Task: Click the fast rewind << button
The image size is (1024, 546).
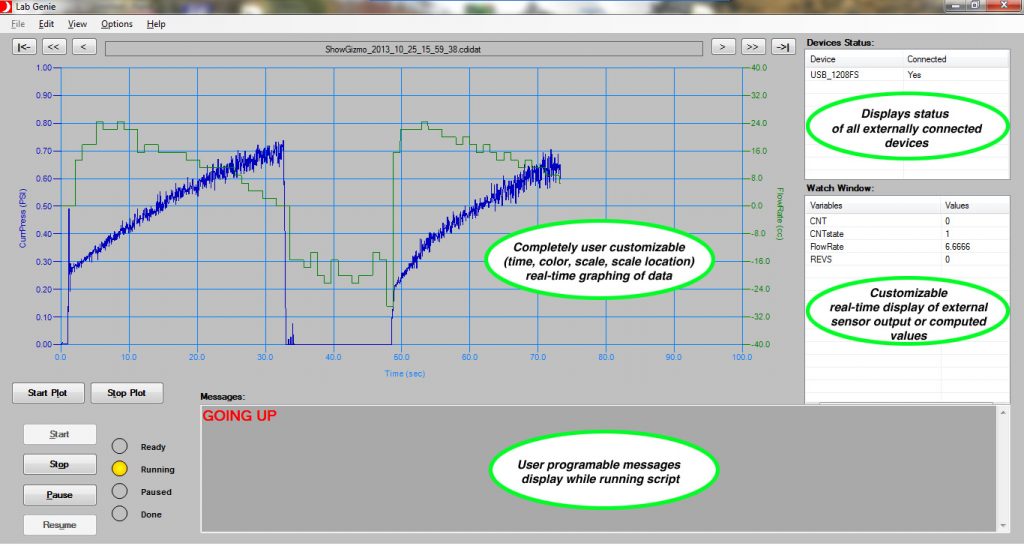Action: click(54, 47)
